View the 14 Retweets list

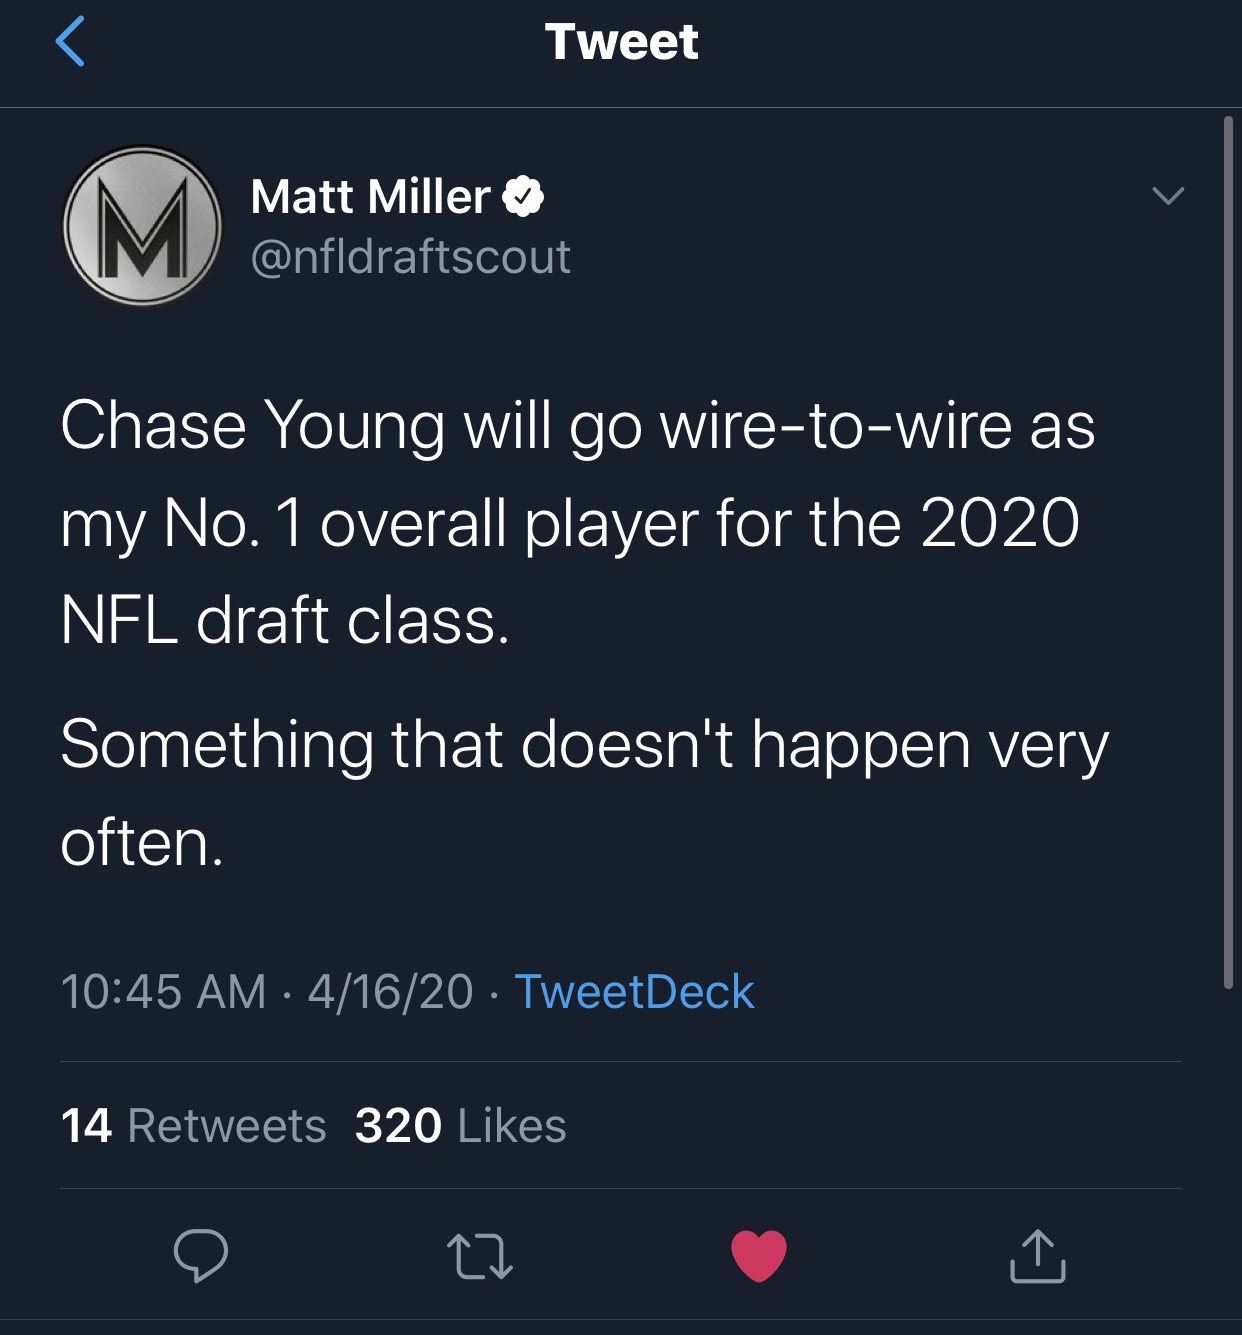tap(194, 1125)
